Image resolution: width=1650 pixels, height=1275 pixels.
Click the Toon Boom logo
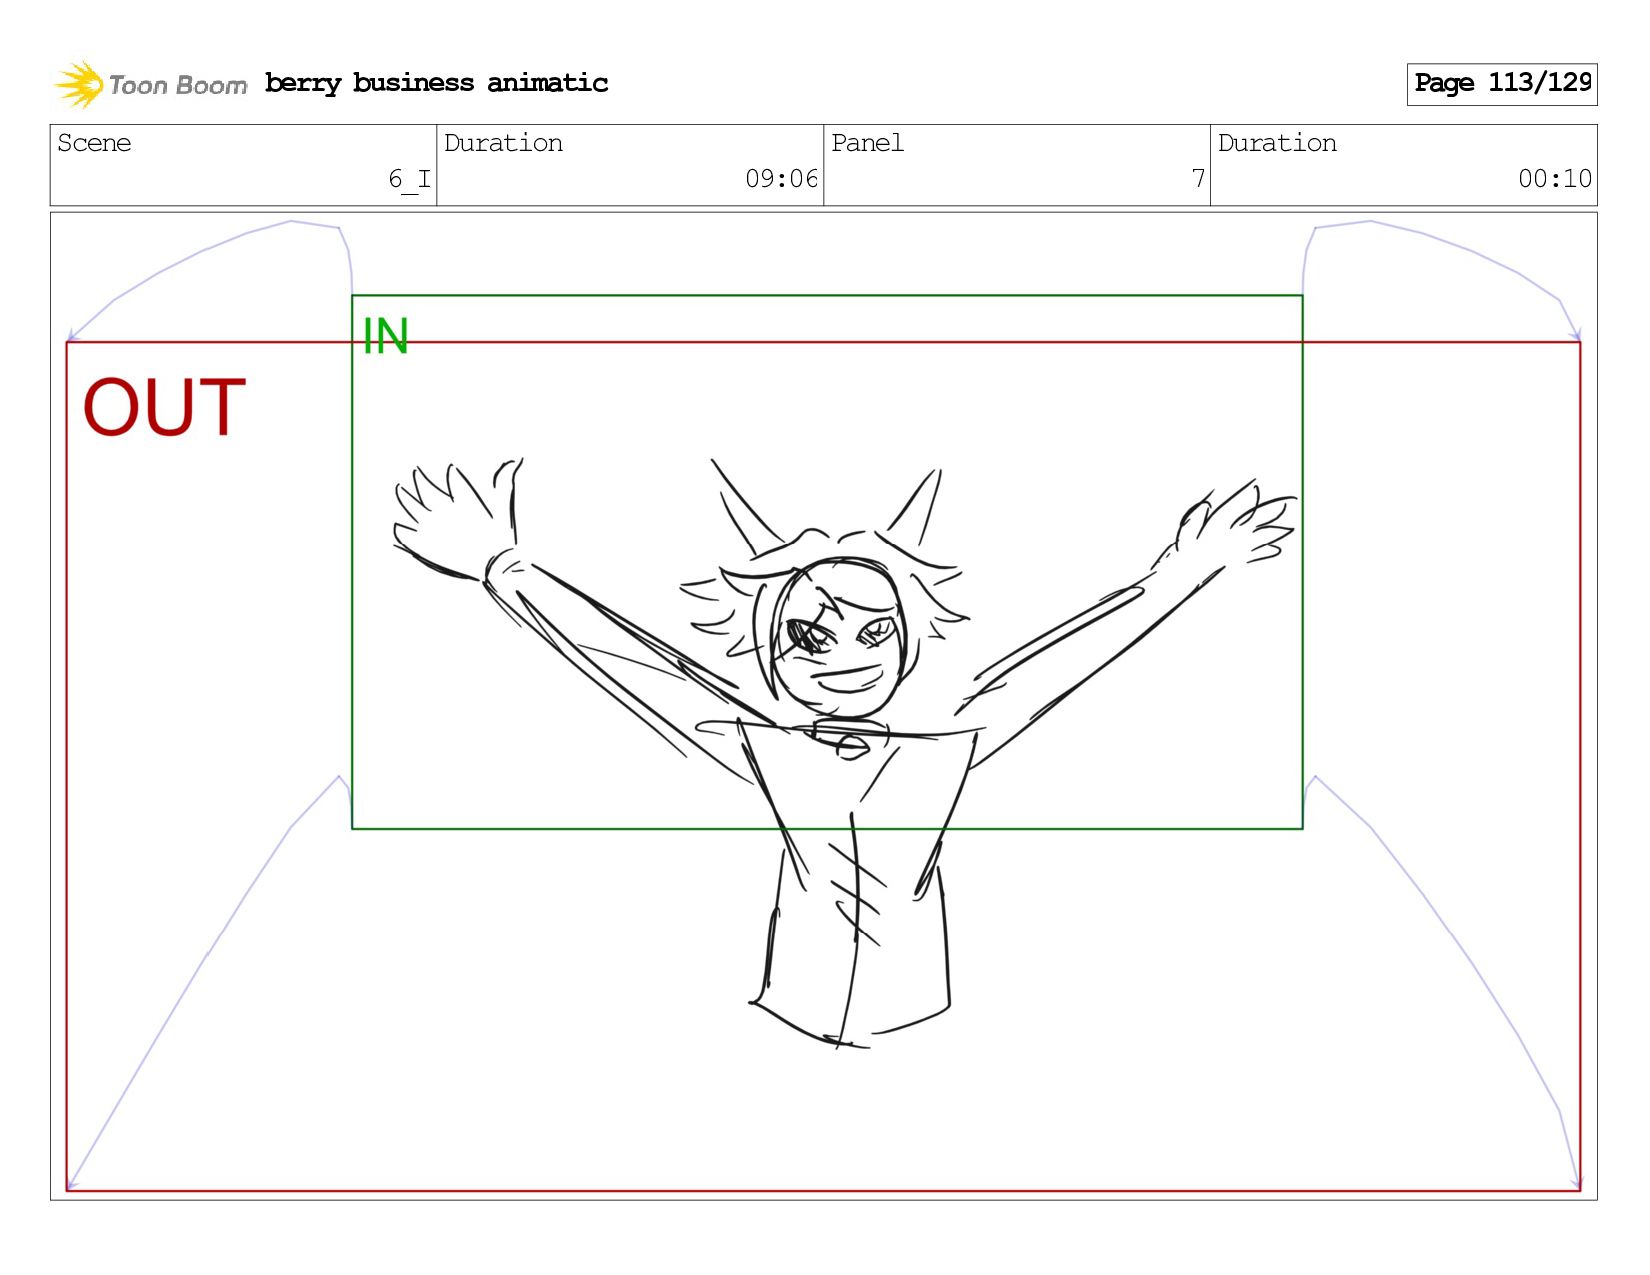coord(150,84)
